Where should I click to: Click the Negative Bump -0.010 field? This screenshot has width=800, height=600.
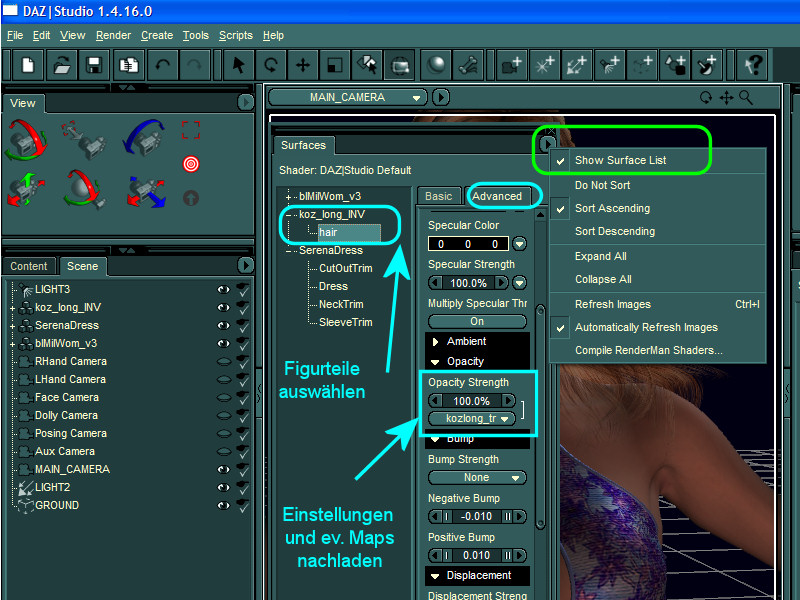coord(478,517)
